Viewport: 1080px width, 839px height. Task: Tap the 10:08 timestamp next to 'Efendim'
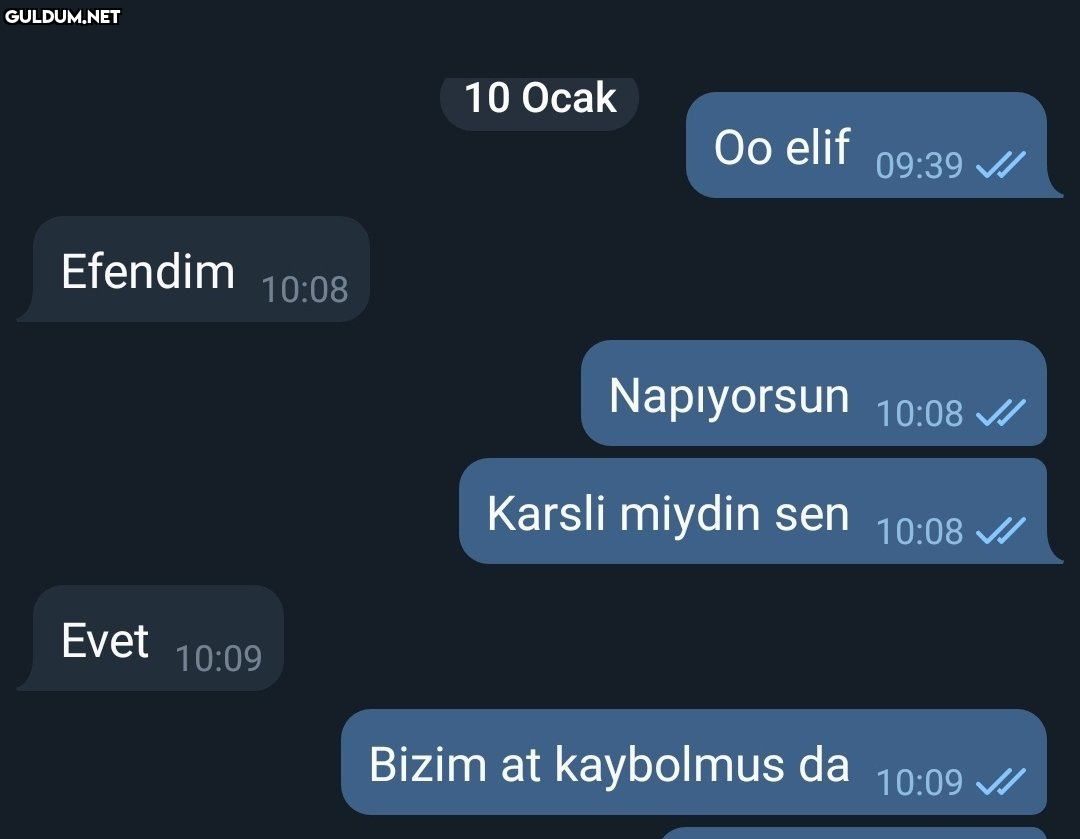tap(304, 289)
